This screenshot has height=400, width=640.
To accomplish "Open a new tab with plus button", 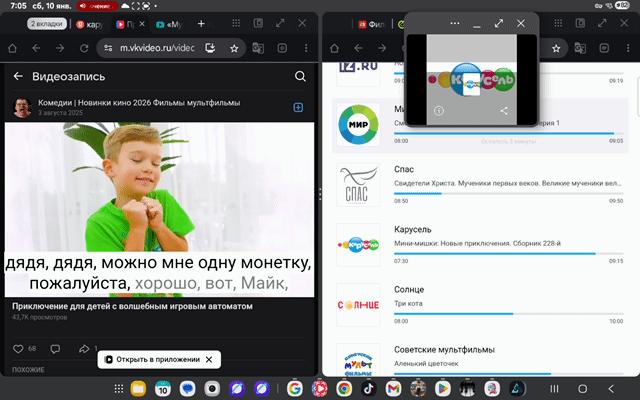I will (x=201, y=23).
